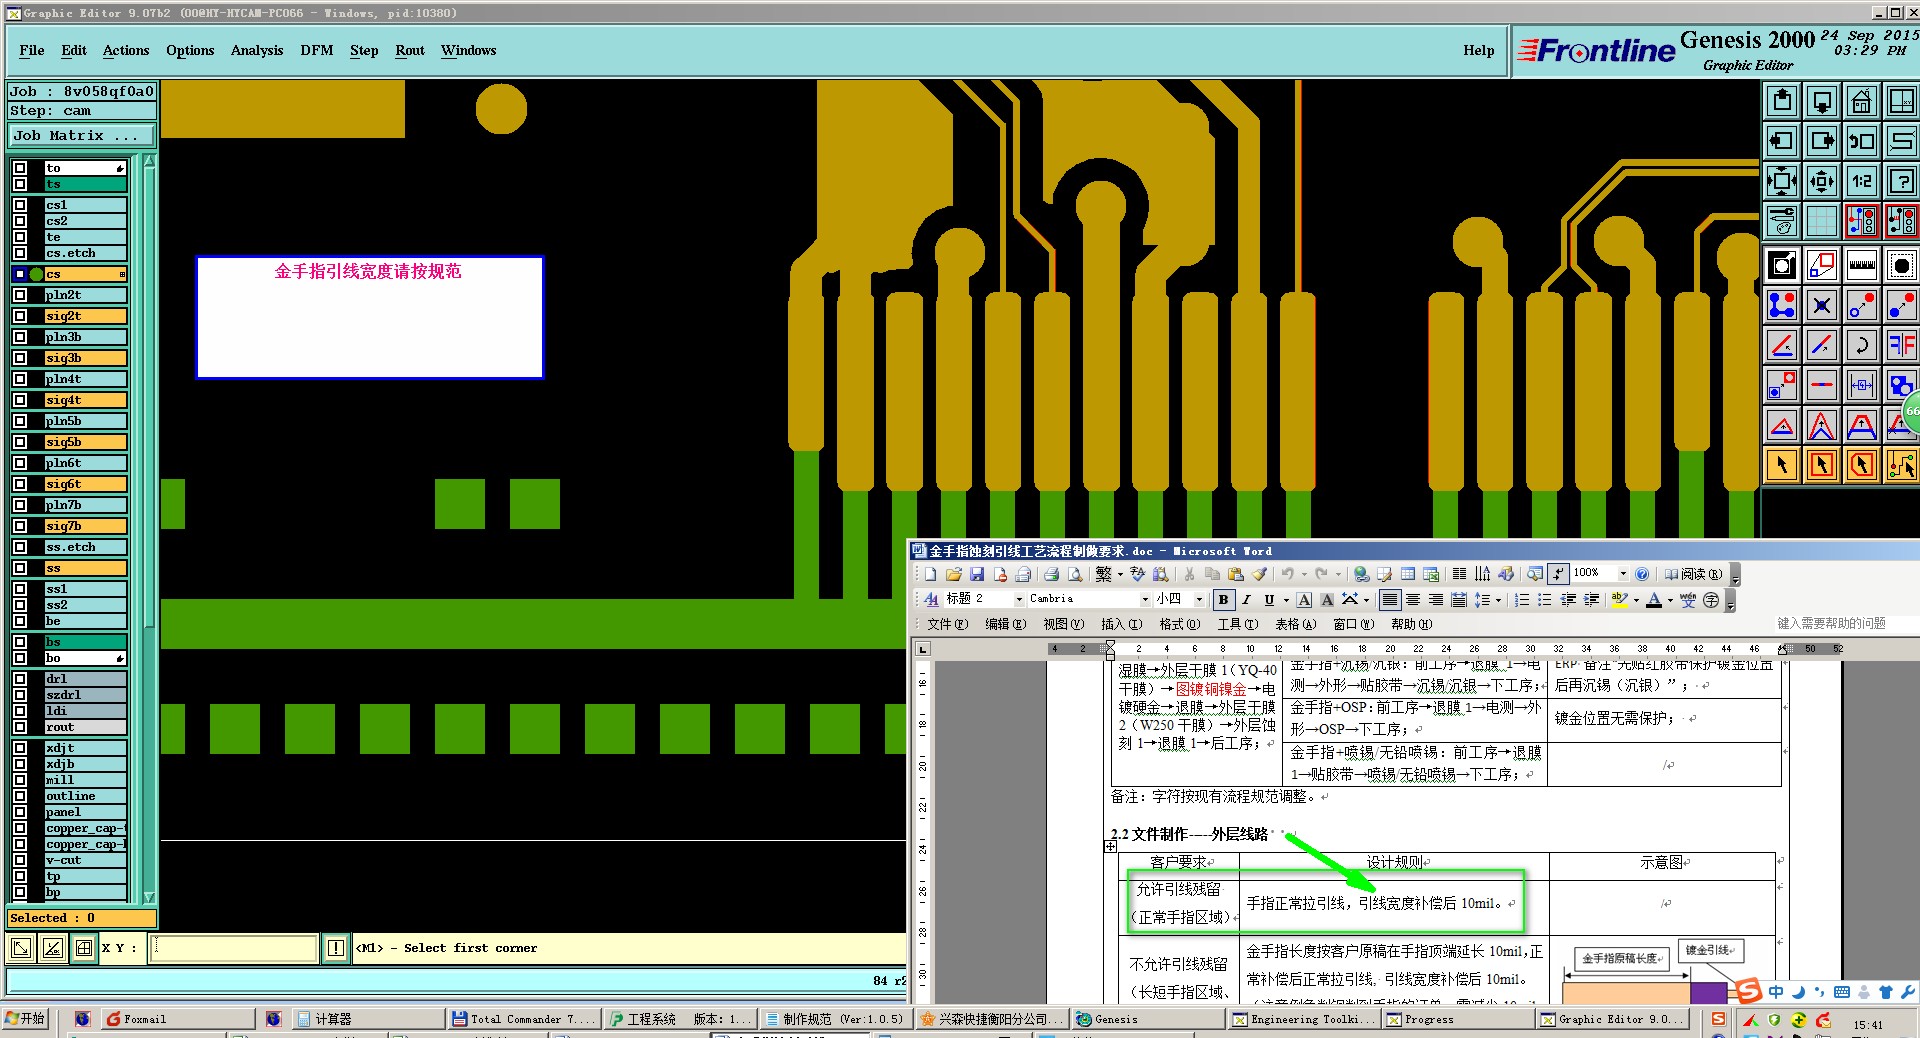
Task: Click 阅读(R) reading view button in Word
Action: 1693,574
